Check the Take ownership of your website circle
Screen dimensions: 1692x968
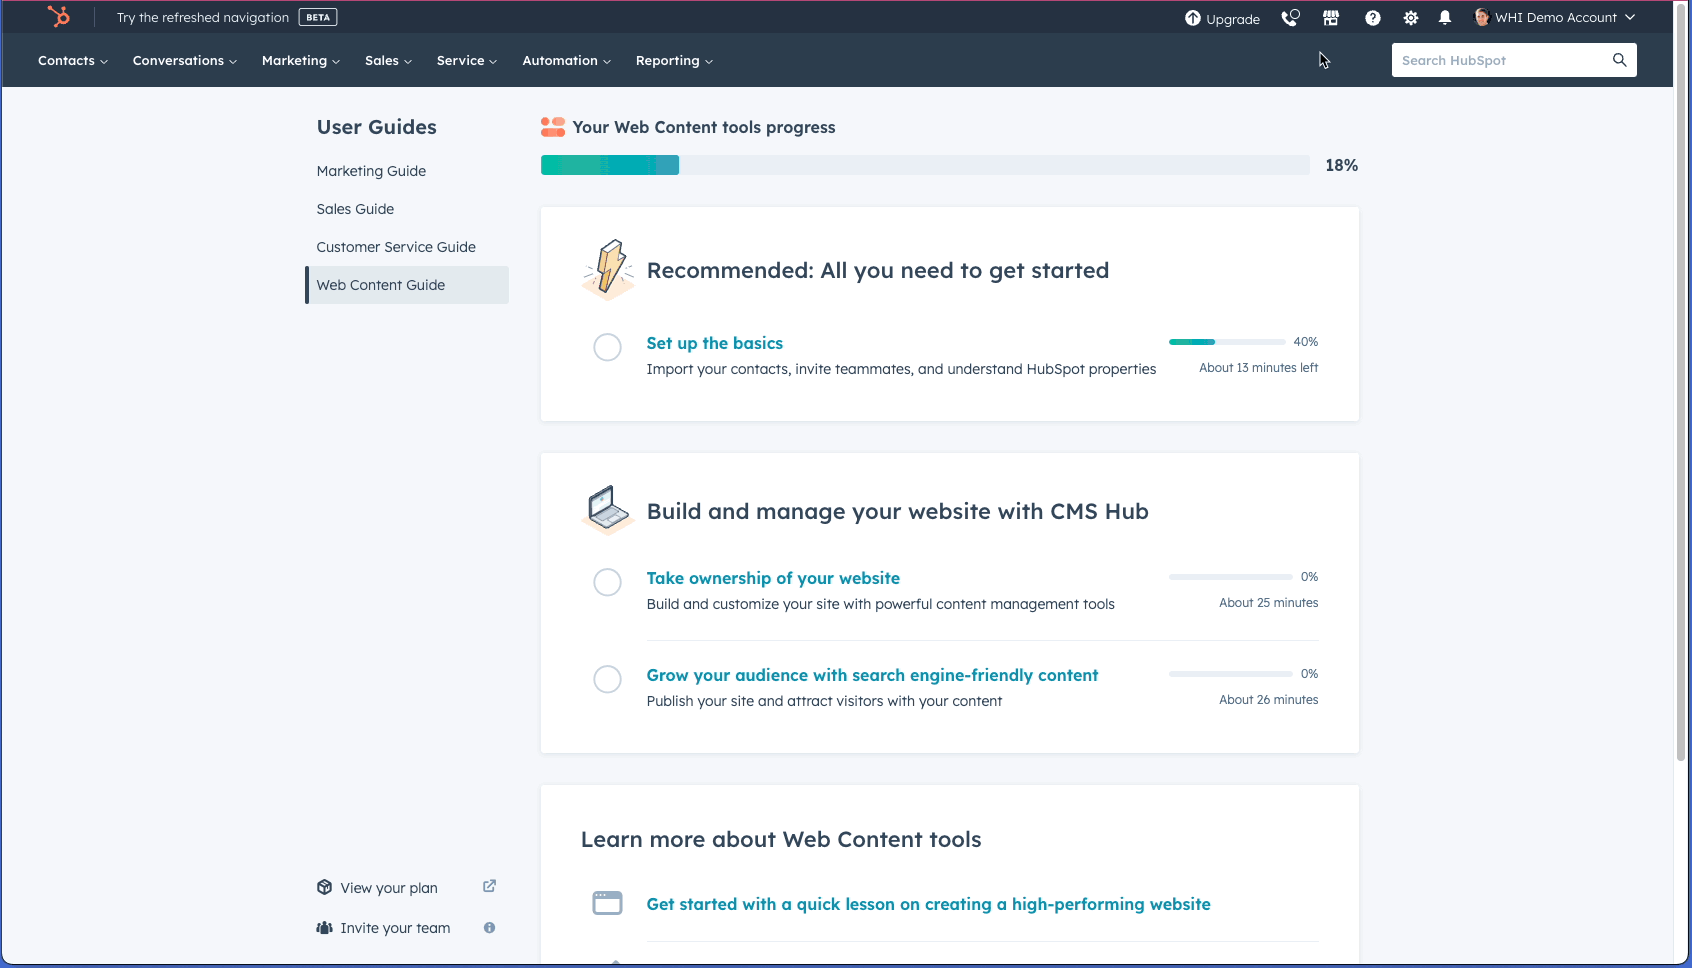click(607, 582)
